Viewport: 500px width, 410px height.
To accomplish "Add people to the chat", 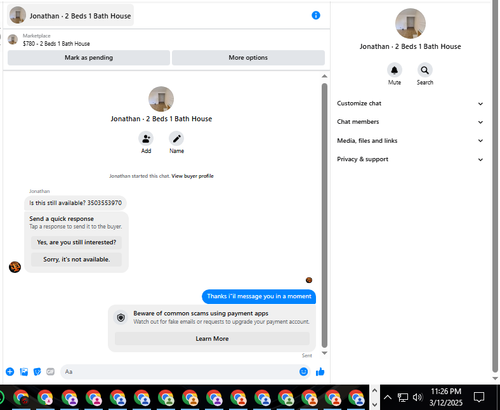I will (146, 139).
